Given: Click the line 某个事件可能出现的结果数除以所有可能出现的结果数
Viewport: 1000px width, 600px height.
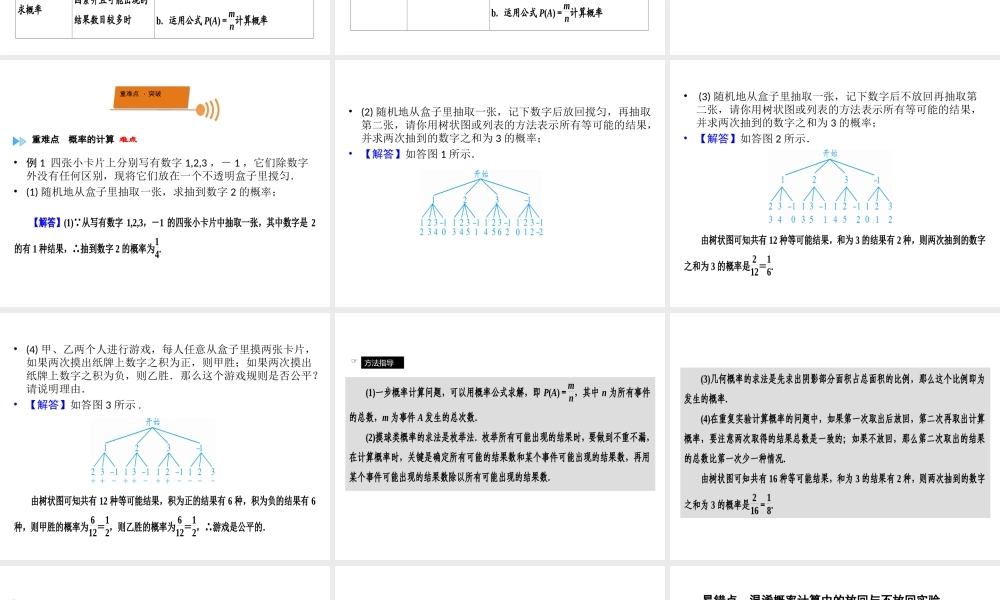Looking at the screenshot, I should pos(449,477).
